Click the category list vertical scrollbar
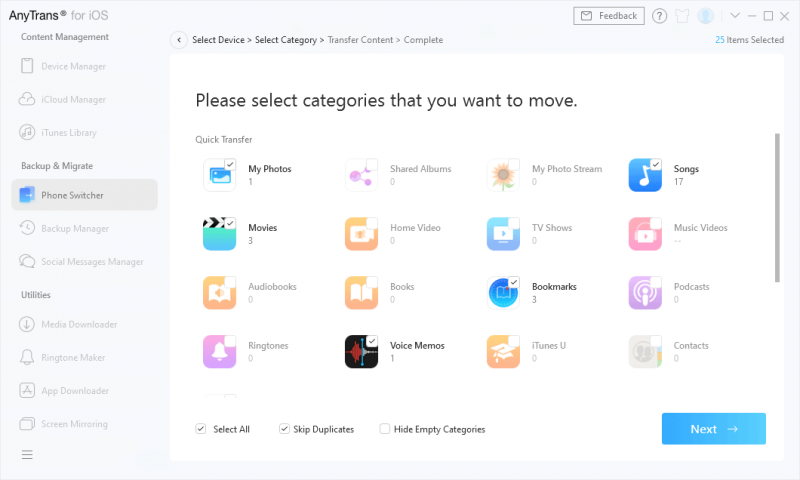This screenshot has height=480, width=800. (x=777, y=208)
